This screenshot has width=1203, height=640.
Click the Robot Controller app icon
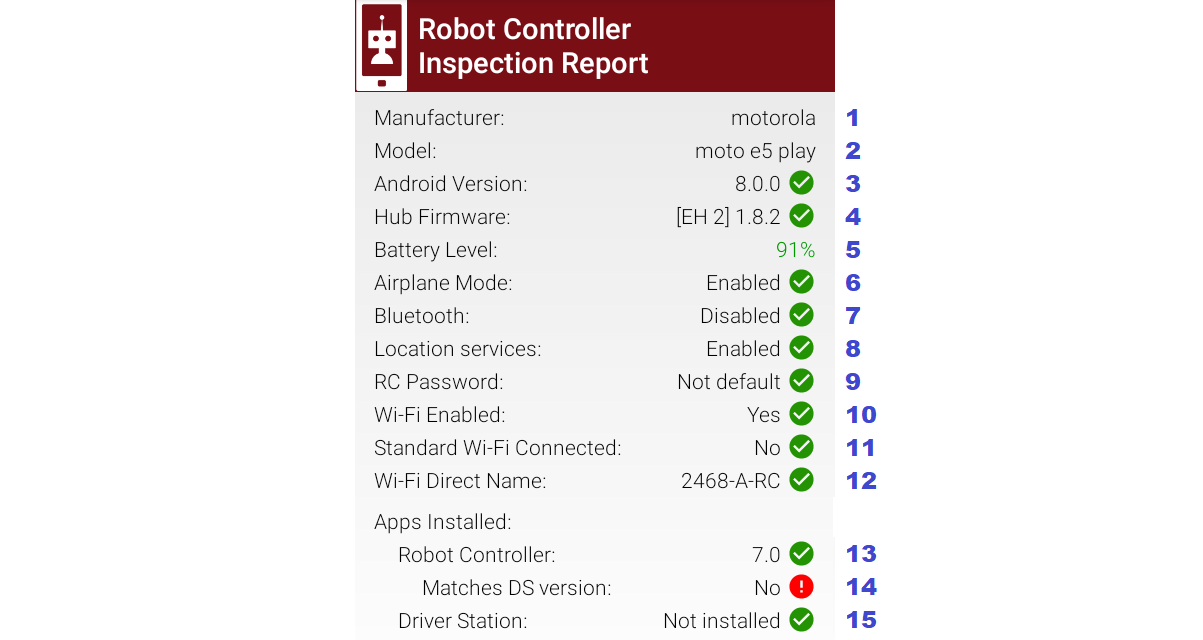[x=381, y=46]
